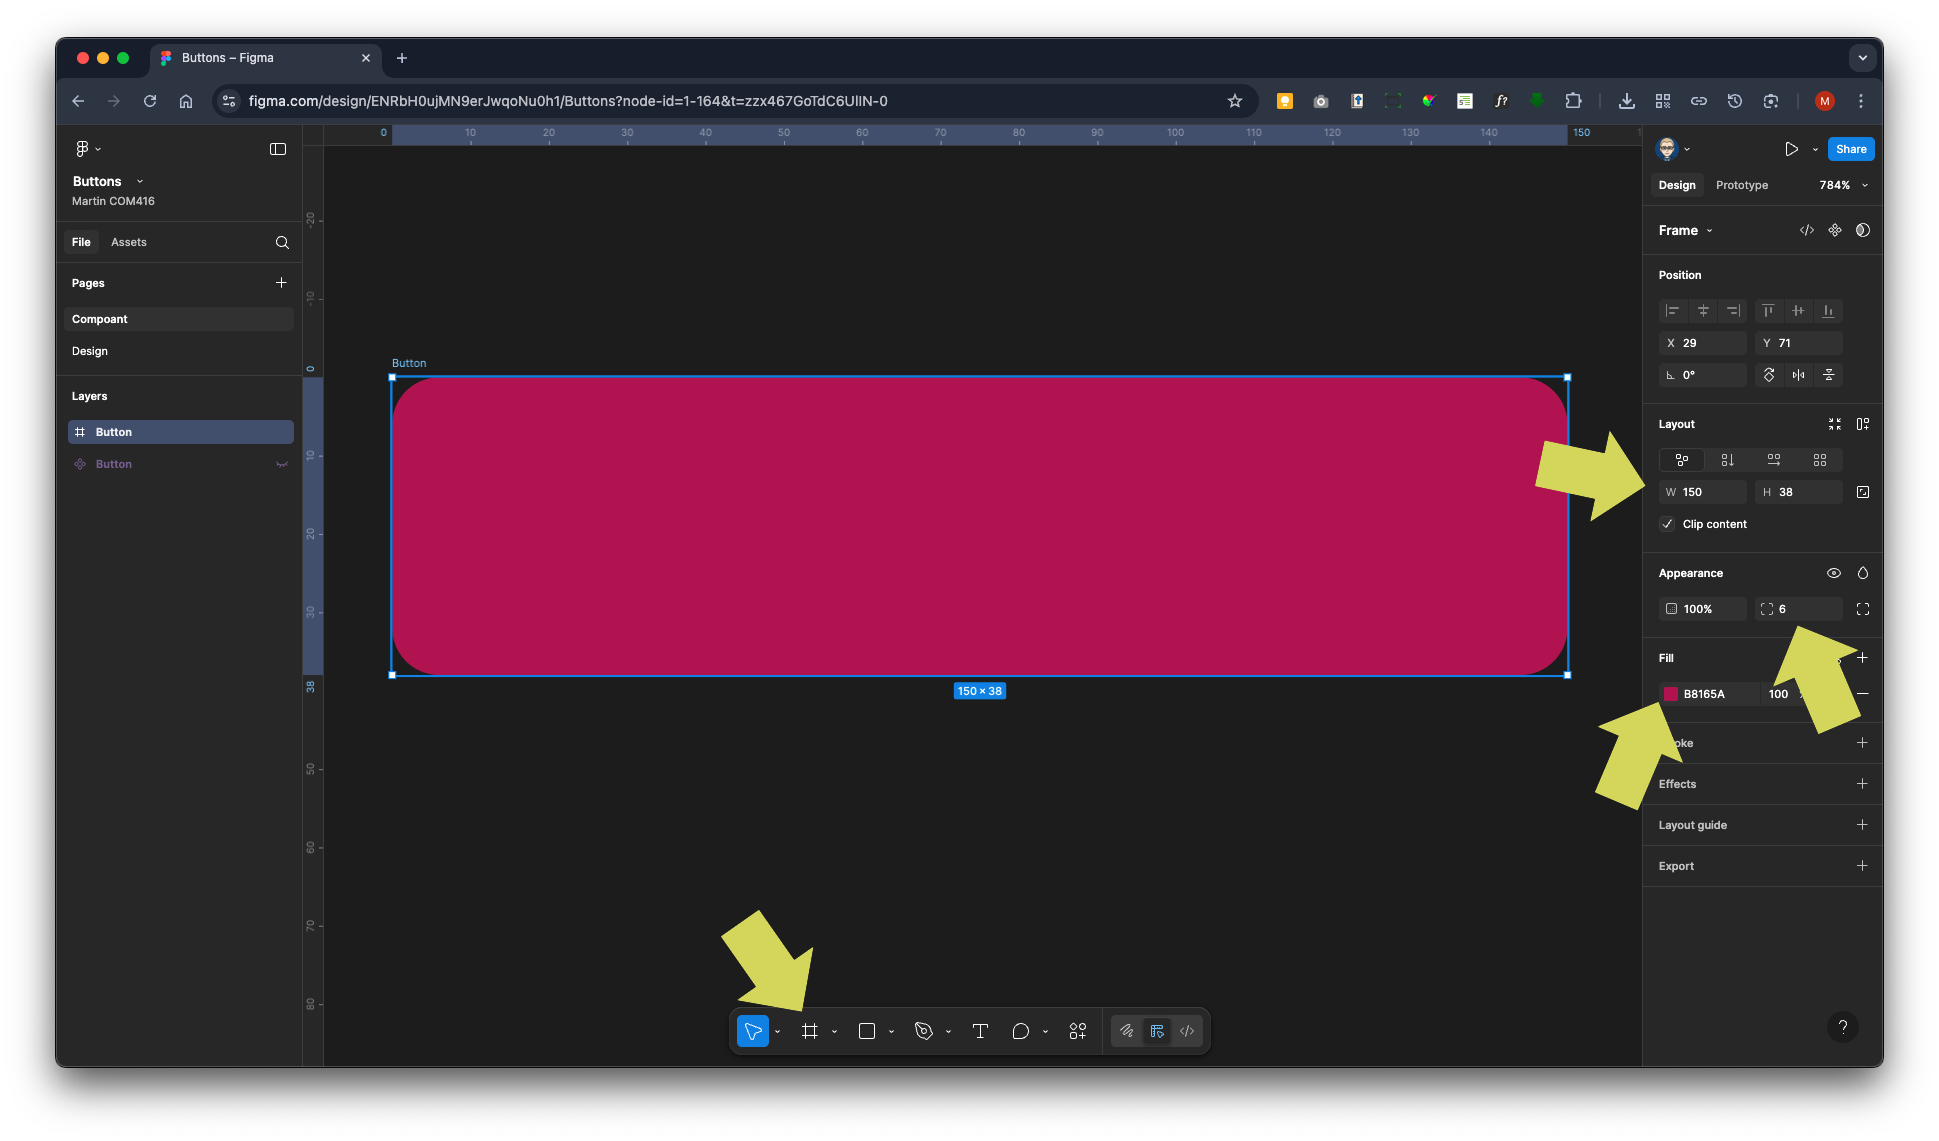The image size is (1939, 1141).
Task: Toggle the Clip content checkbox
Action: tap(1667, 524)
